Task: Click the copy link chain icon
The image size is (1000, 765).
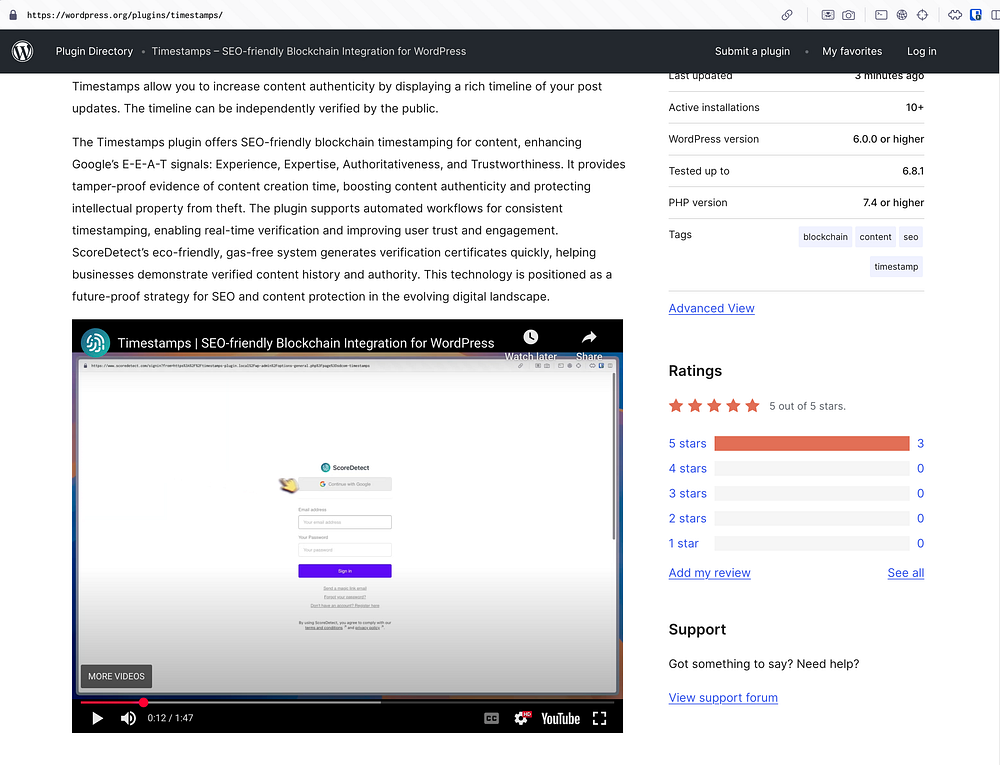Action: click(787, 15)
